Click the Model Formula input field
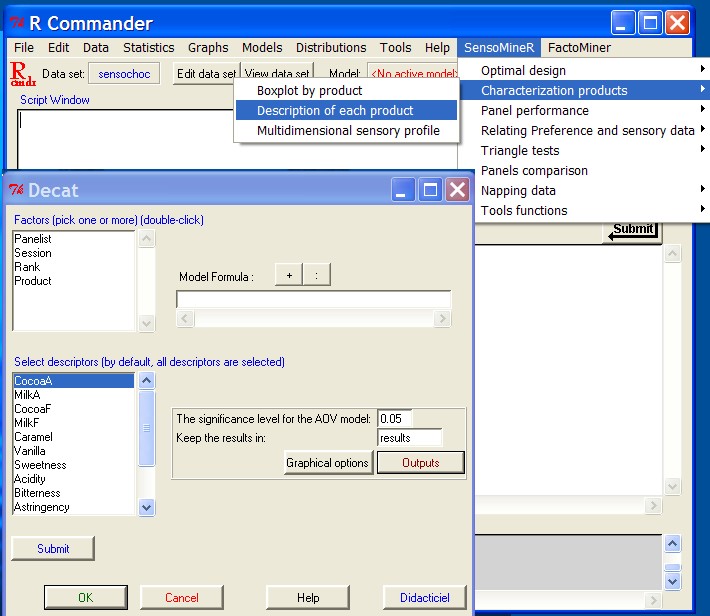The width and height of the screenshot is (710, 616). pos(313,299)
